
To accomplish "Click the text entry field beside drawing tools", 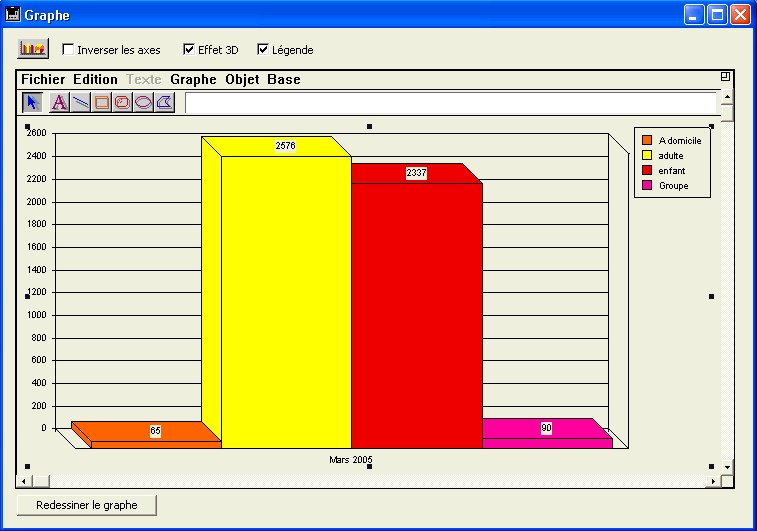I will click(x=450, y=102).
